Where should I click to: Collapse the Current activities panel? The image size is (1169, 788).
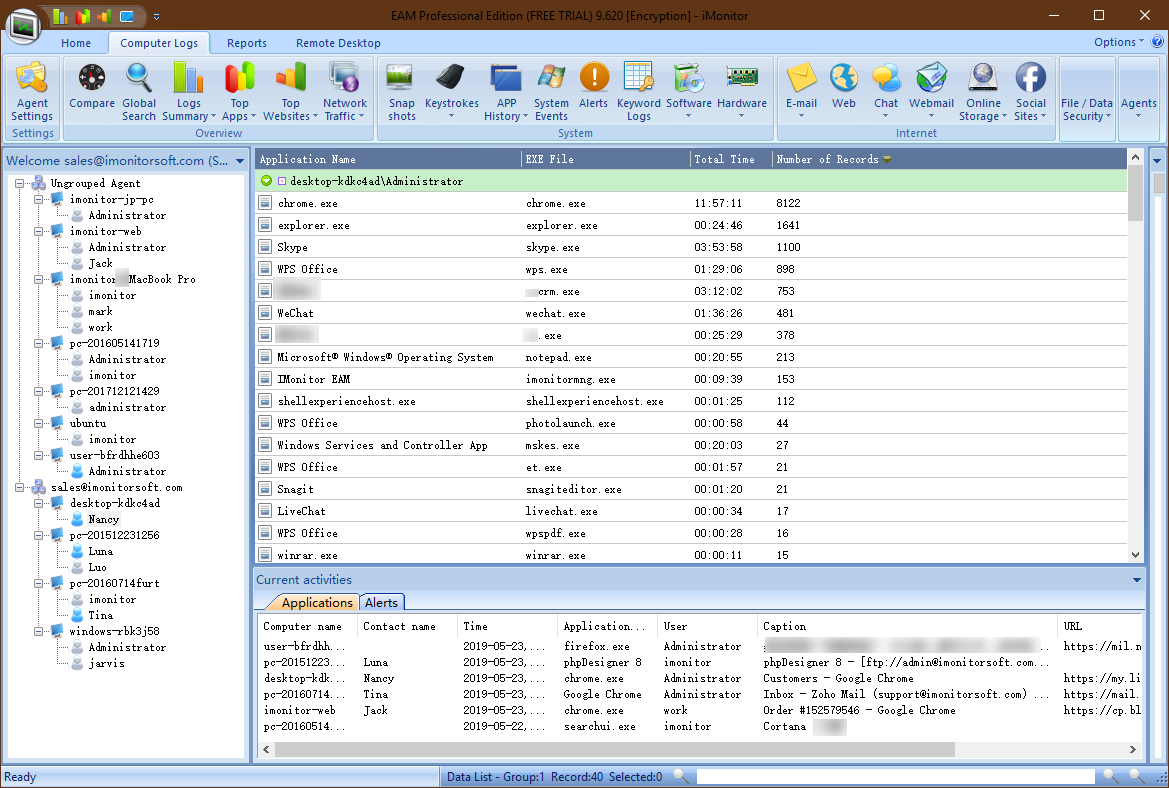[1136, 580]
